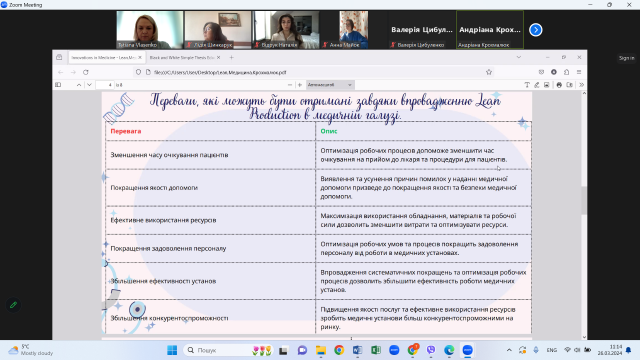This screenshot has height=360, width=640.
Task: Open PDF viewer more tools chevrons
Action: (581, 85)
